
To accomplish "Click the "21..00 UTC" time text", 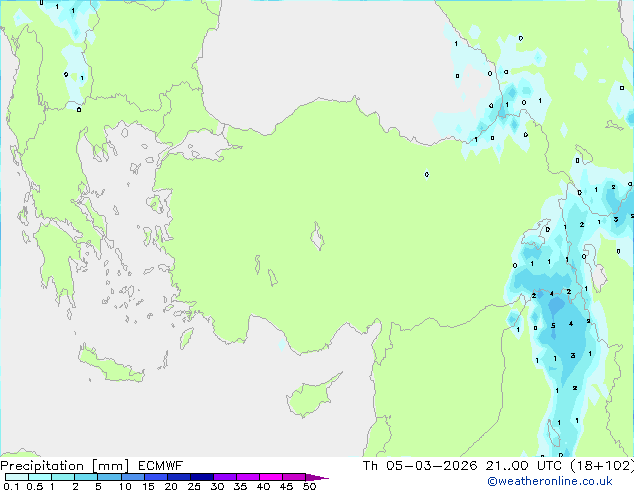I will click(524, 466).
